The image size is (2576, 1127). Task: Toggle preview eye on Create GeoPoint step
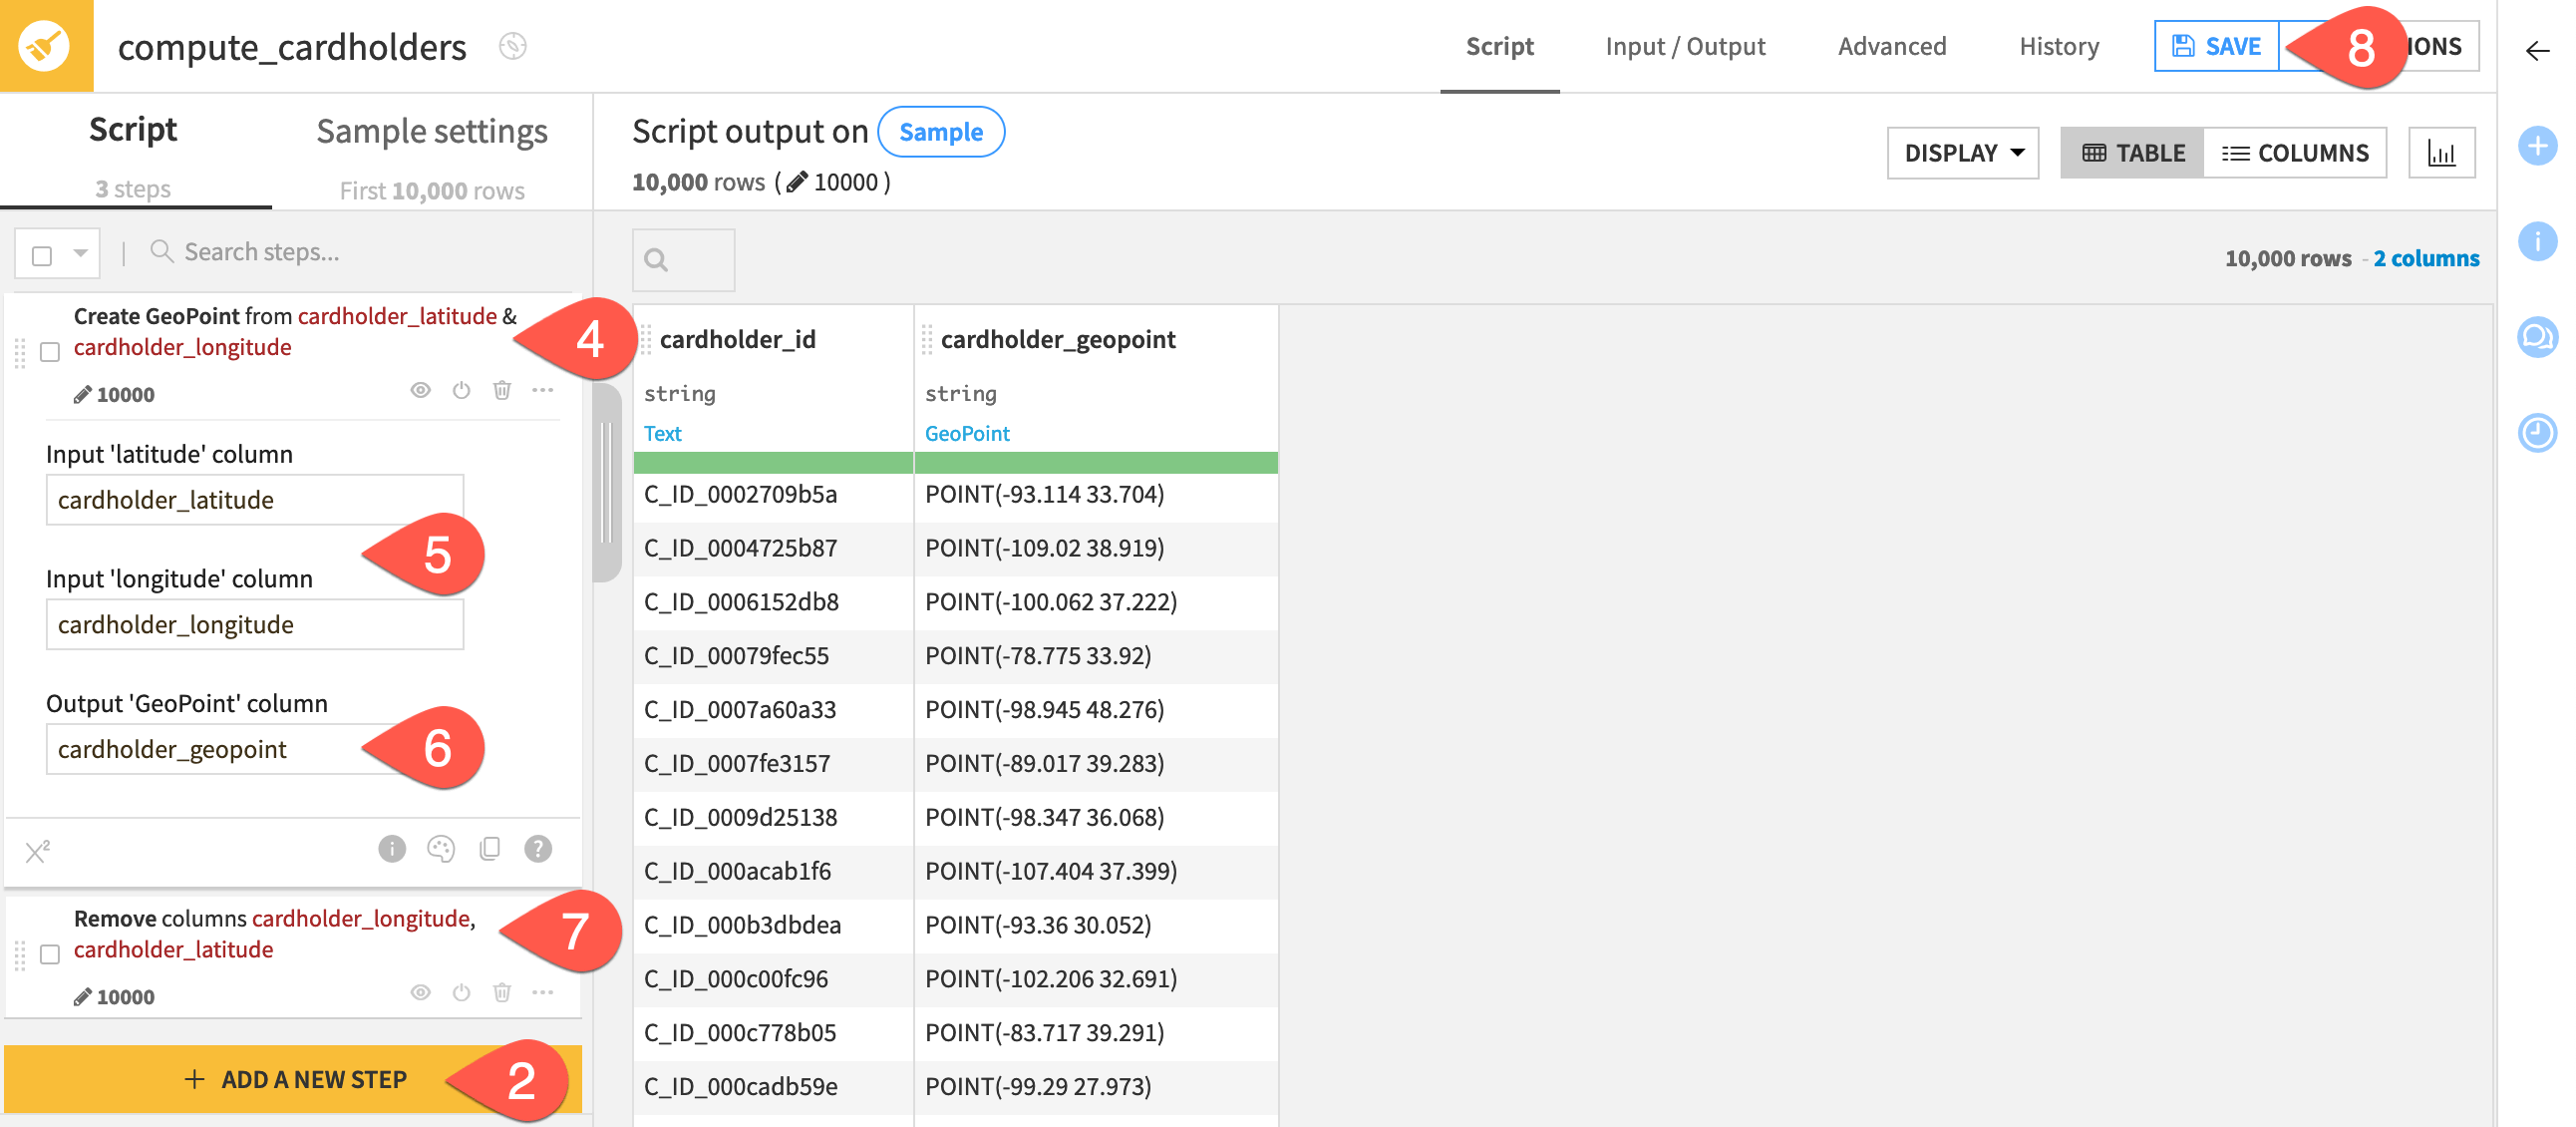(x=421, y=390)
